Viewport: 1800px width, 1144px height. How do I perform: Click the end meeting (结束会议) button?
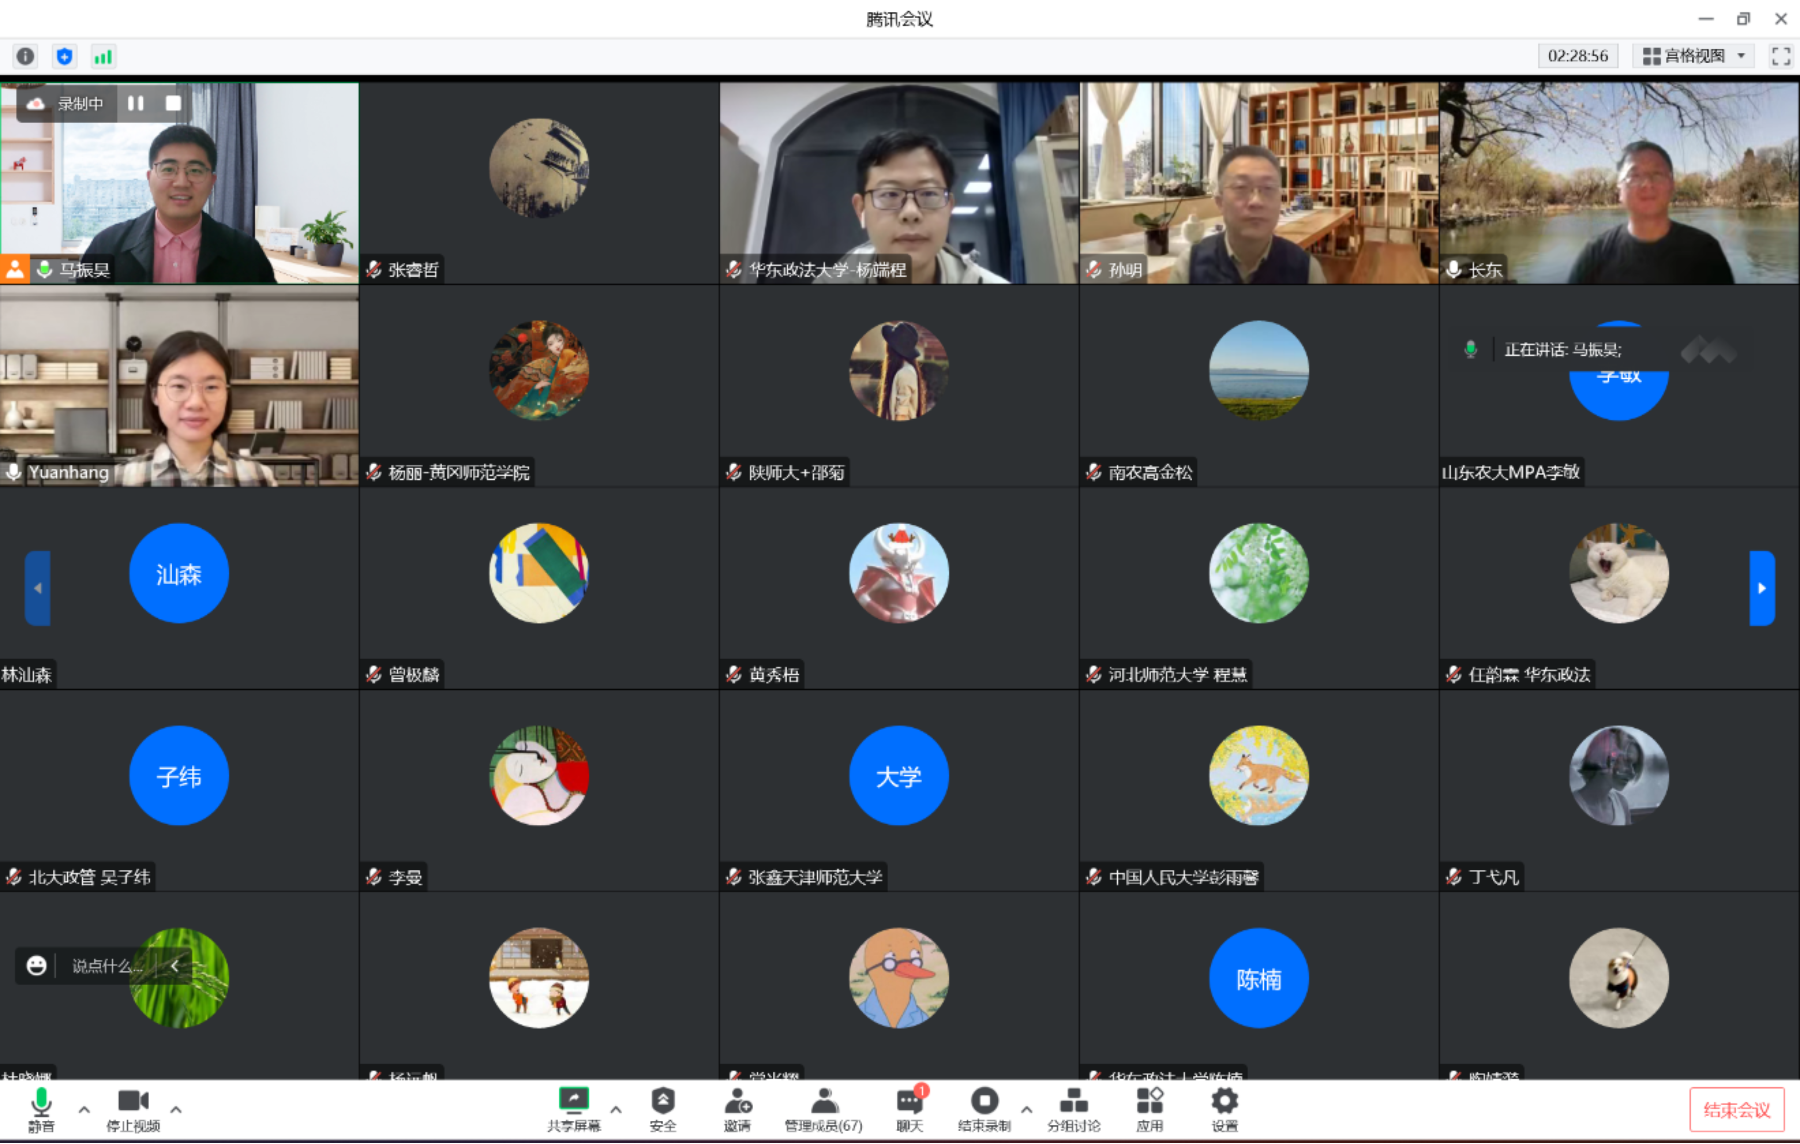1736,1109
